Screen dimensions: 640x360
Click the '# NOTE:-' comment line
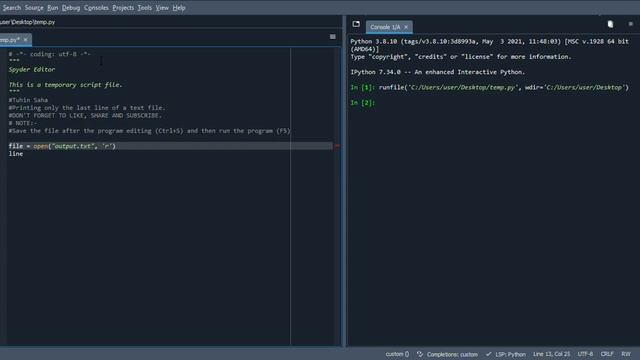(x=23, y=123)
